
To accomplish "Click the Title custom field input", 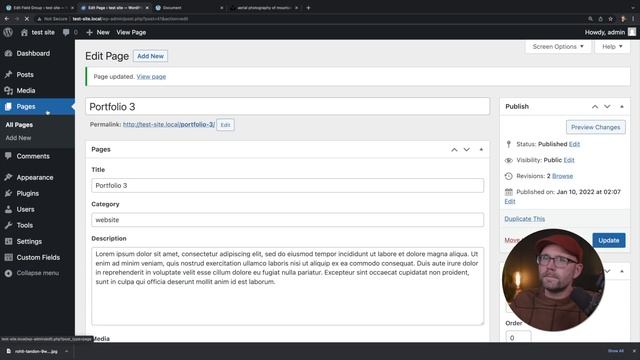I will [x=287, y=185].
